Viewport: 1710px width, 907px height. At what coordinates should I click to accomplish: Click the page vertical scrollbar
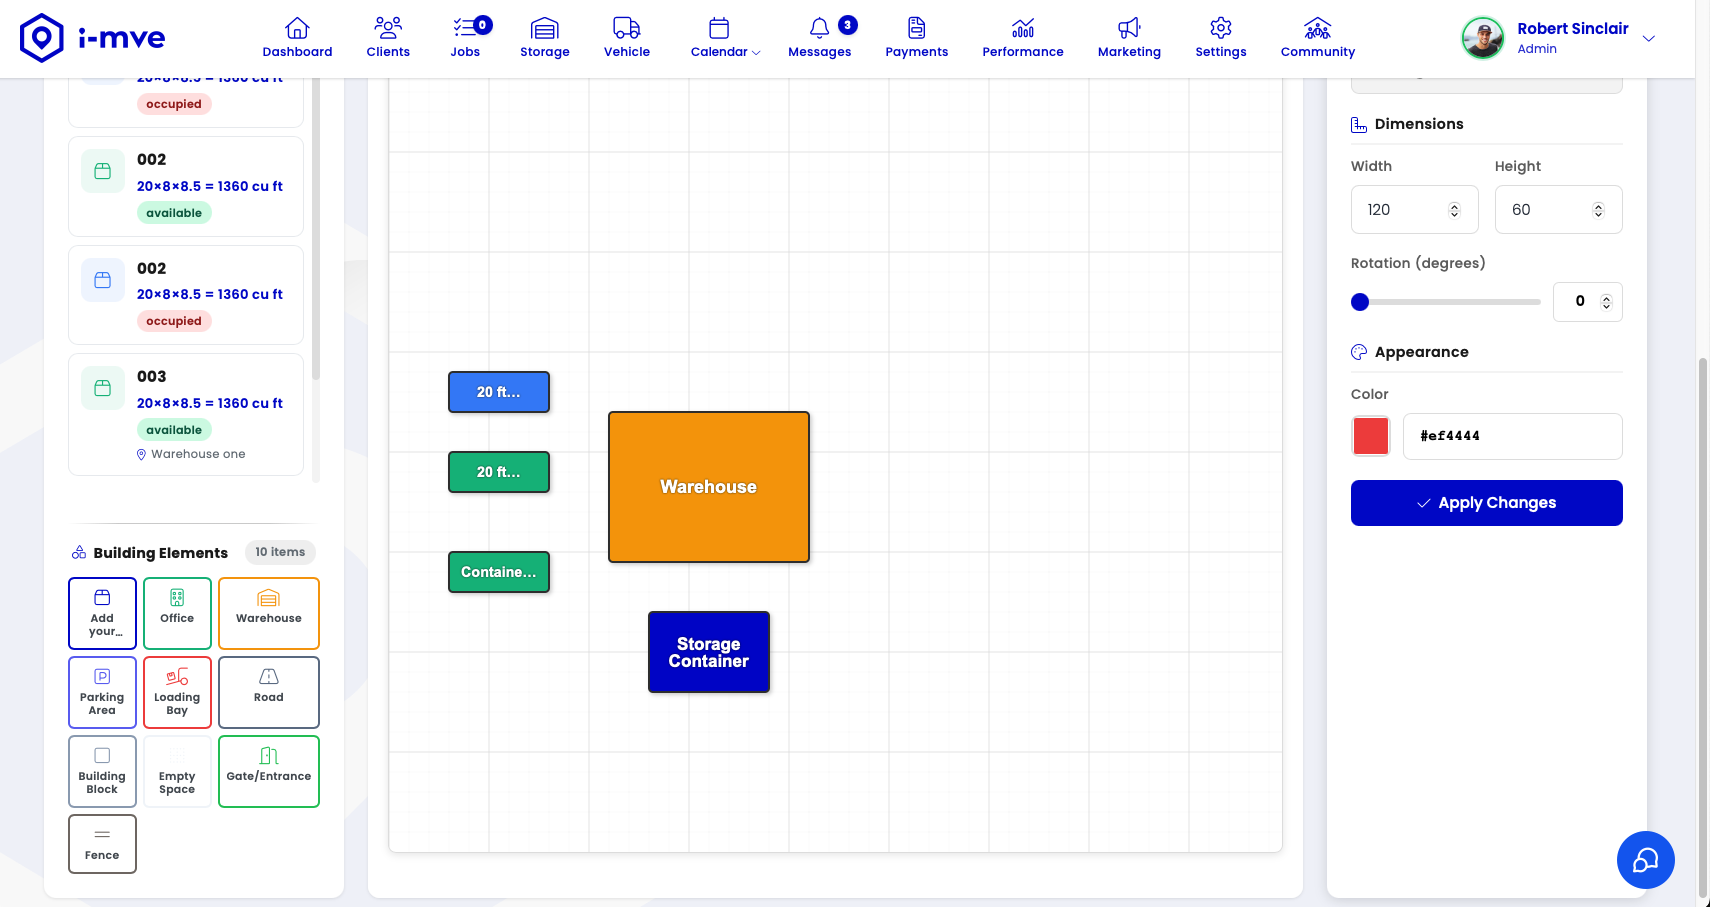(1703, 630)
